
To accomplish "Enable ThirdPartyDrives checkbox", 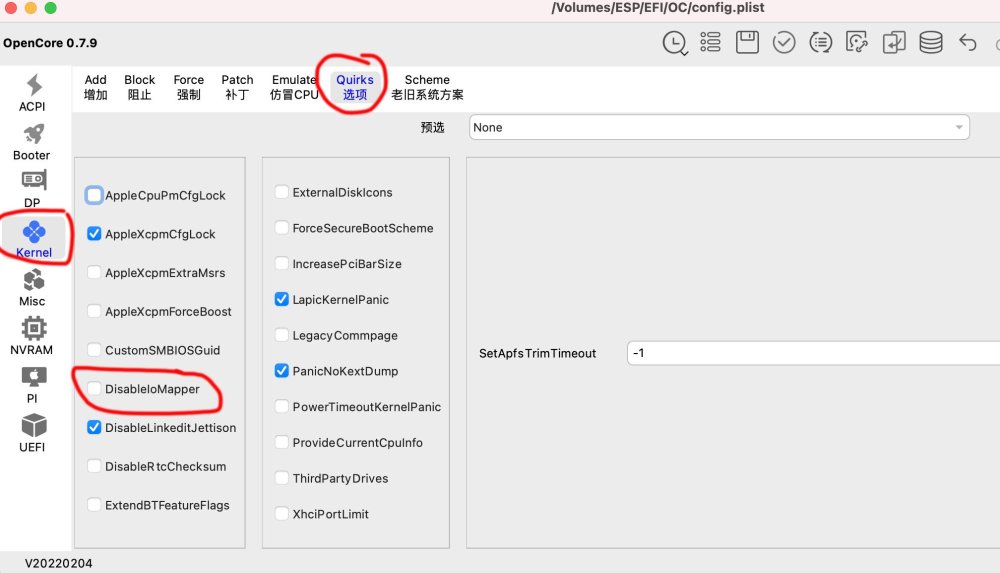I will coord(281,478).
